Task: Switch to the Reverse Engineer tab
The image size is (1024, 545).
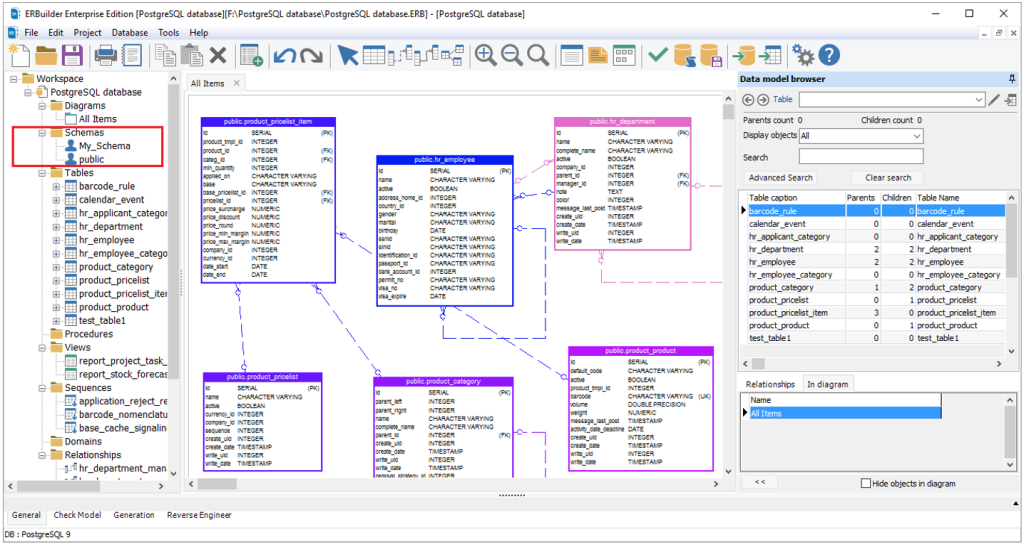Action: pyautogui.click(x=201, y=515)
